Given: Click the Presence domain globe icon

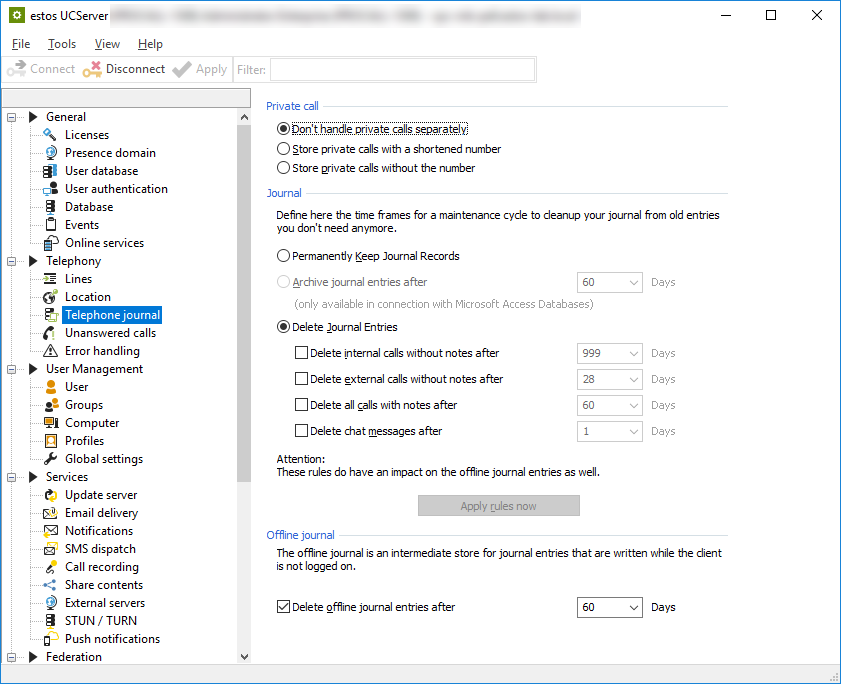Looking at the screenshot, I should (50, 153).
